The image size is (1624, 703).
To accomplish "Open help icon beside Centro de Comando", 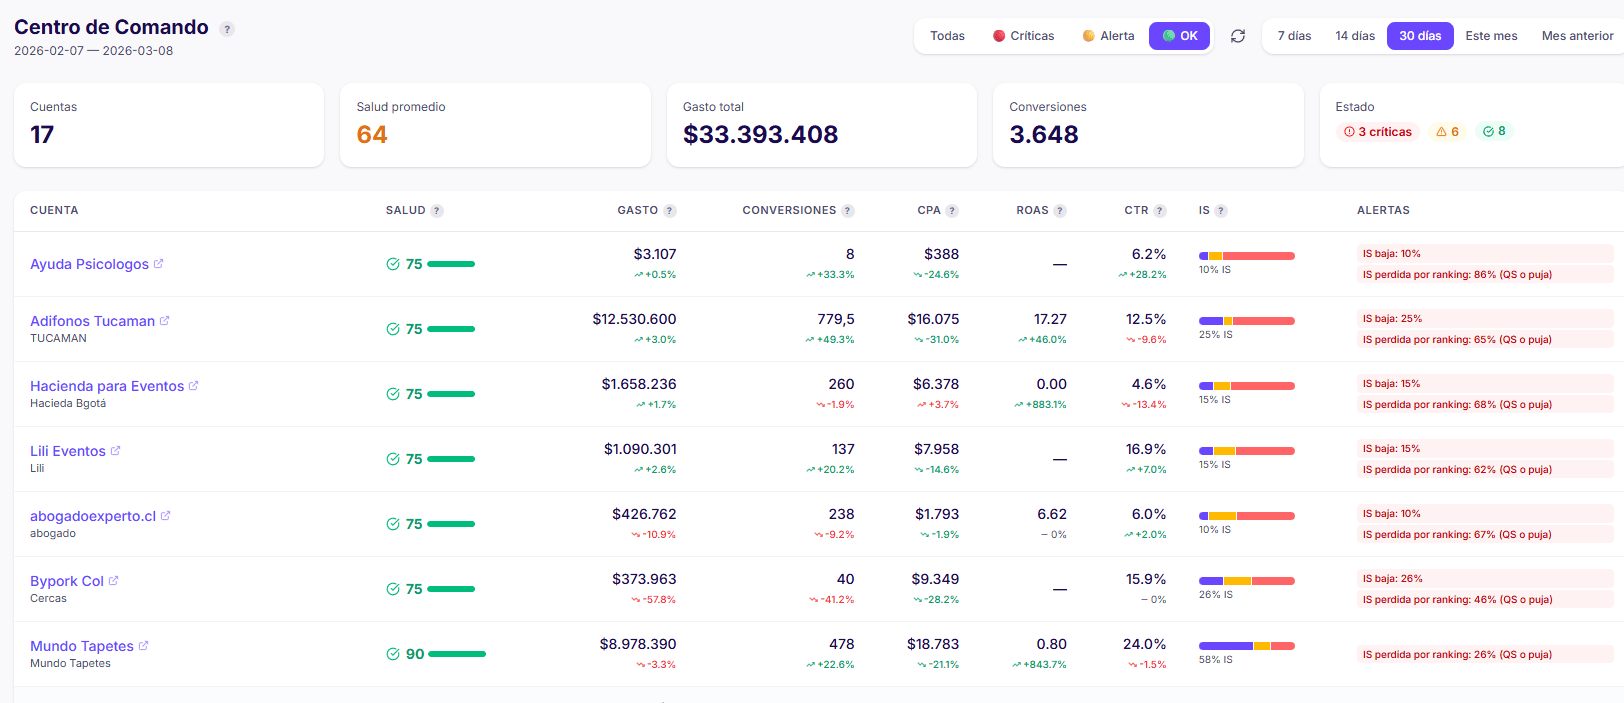I will (x=227, y=29).
